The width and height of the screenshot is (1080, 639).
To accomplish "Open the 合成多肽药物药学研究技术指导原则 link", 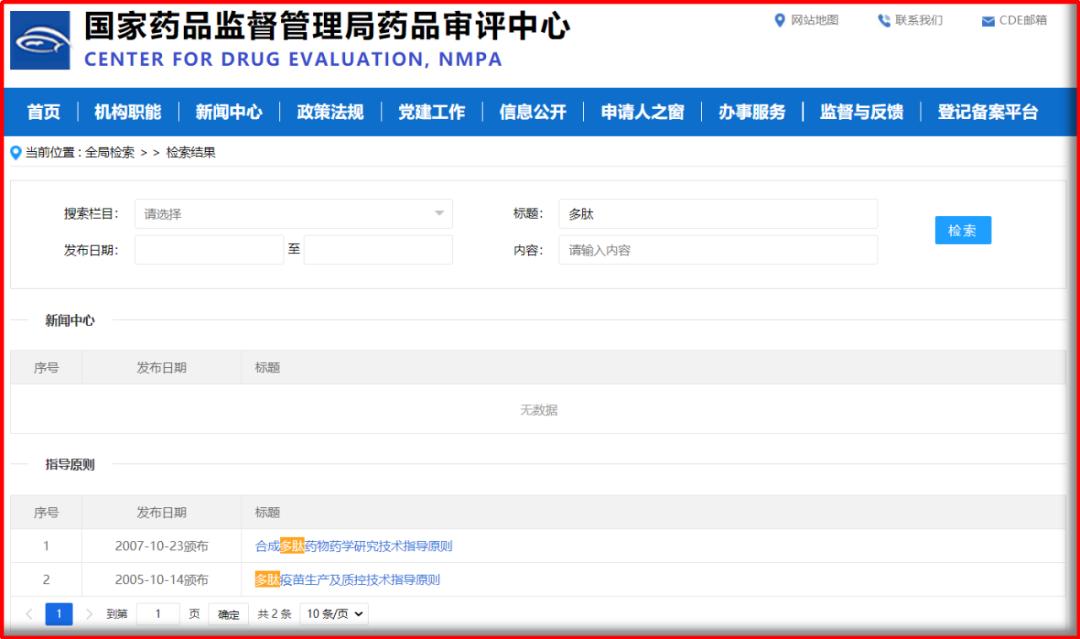I will coord(352,546).
